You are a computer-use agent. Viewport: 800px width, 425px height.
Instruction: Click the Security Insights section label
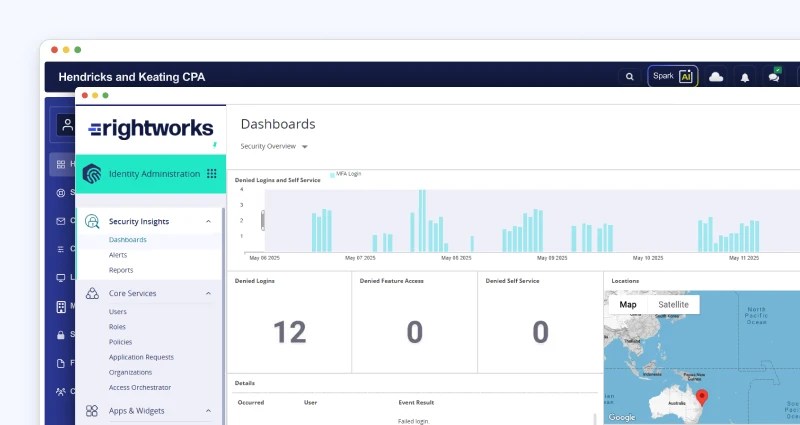(x=139, y=221)
